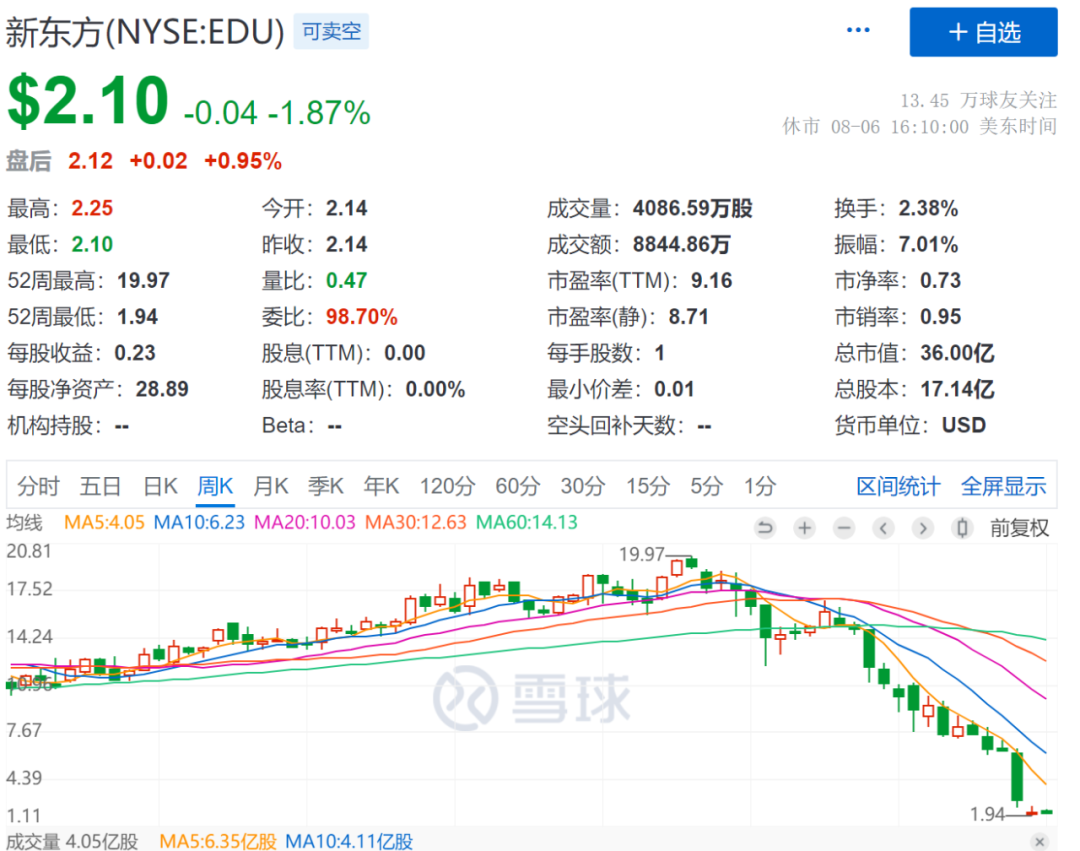Click the after-hours price 2.12

pyautogui.click(x=90, y=161)
